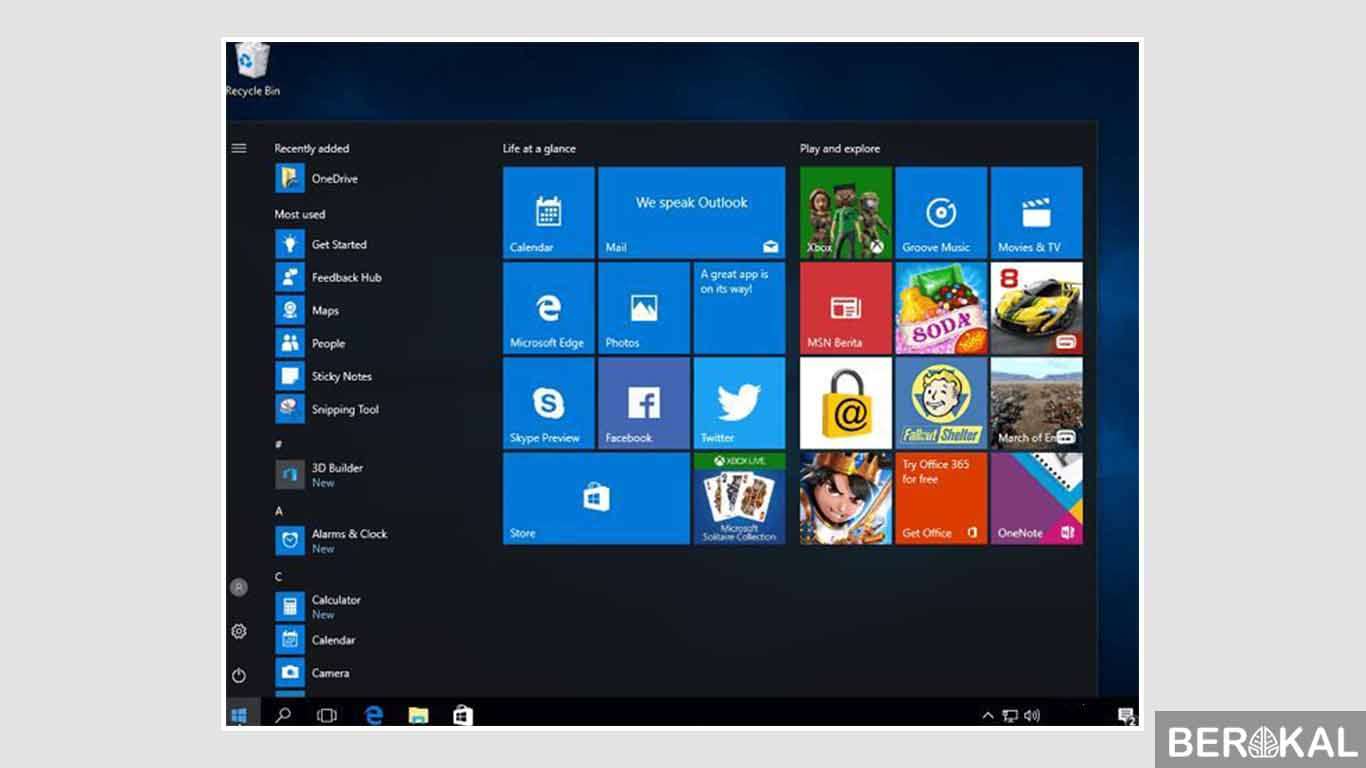
Task: Launch Edge from the taskbar
Action: coord(374,714)
